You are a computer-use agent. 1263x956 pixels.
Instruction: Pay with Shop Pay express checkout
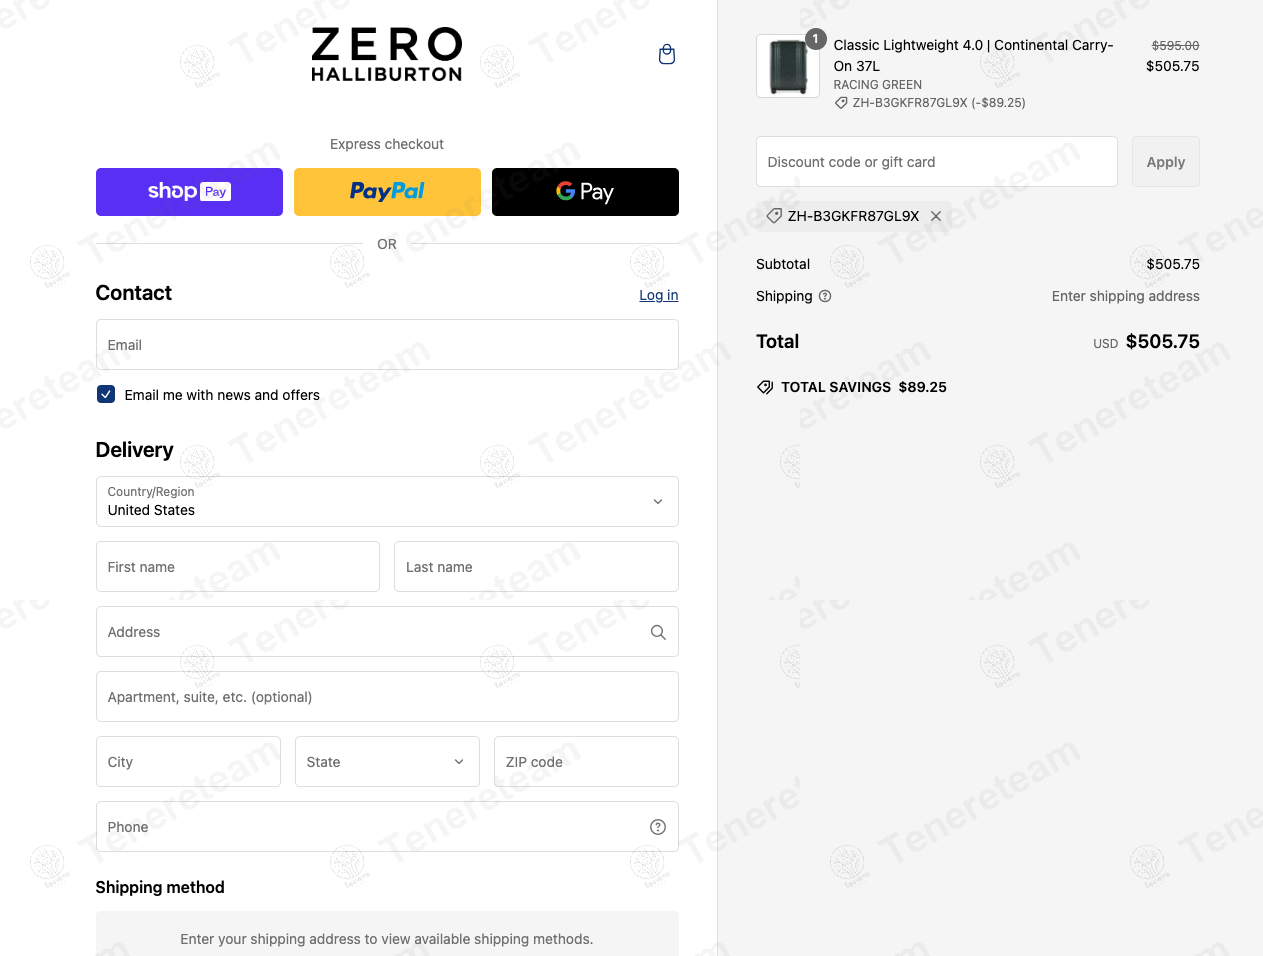click(189, 192)
